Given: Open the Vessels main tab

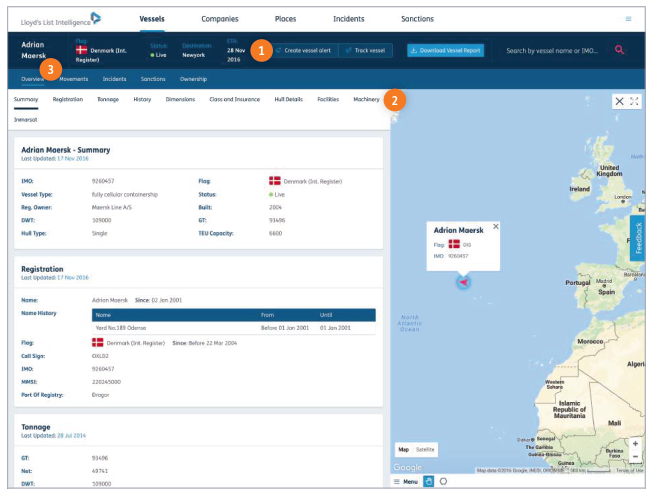Looking at the screenshot, I should [x=152, y=19].
